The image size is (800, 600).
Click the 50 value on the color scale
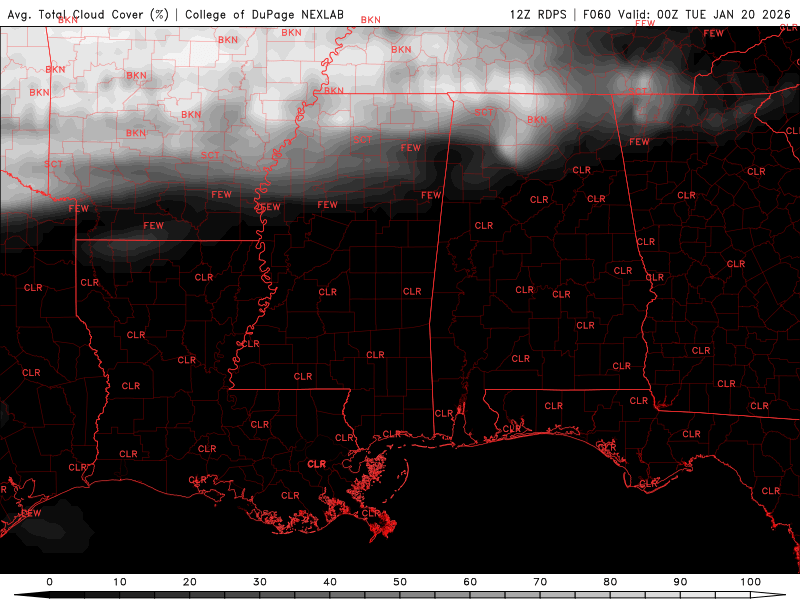pos(400,582)
